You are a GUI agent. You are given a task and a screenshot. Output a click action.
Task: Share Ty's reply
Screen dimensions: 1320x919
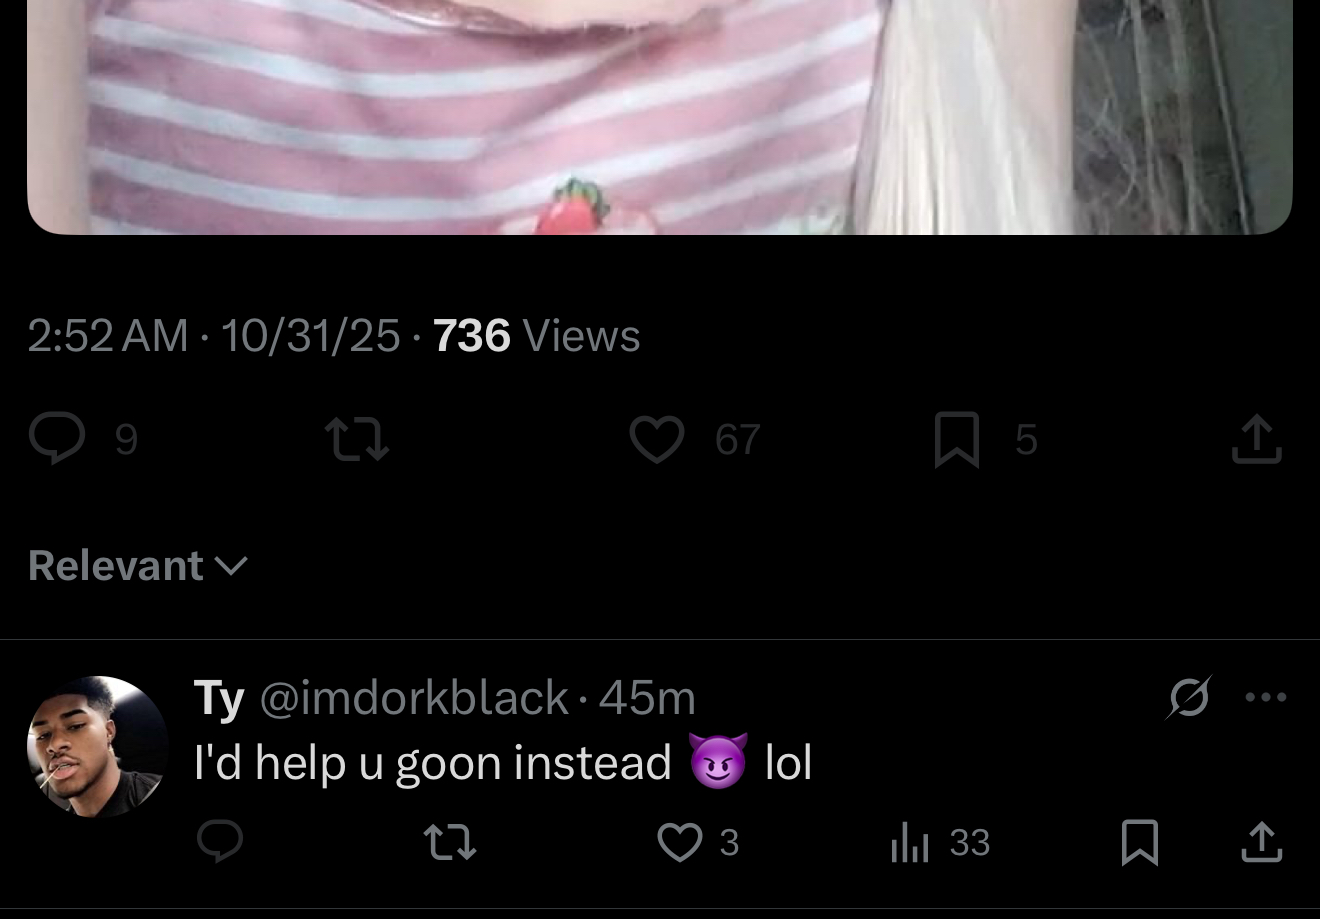(1262, 841)
